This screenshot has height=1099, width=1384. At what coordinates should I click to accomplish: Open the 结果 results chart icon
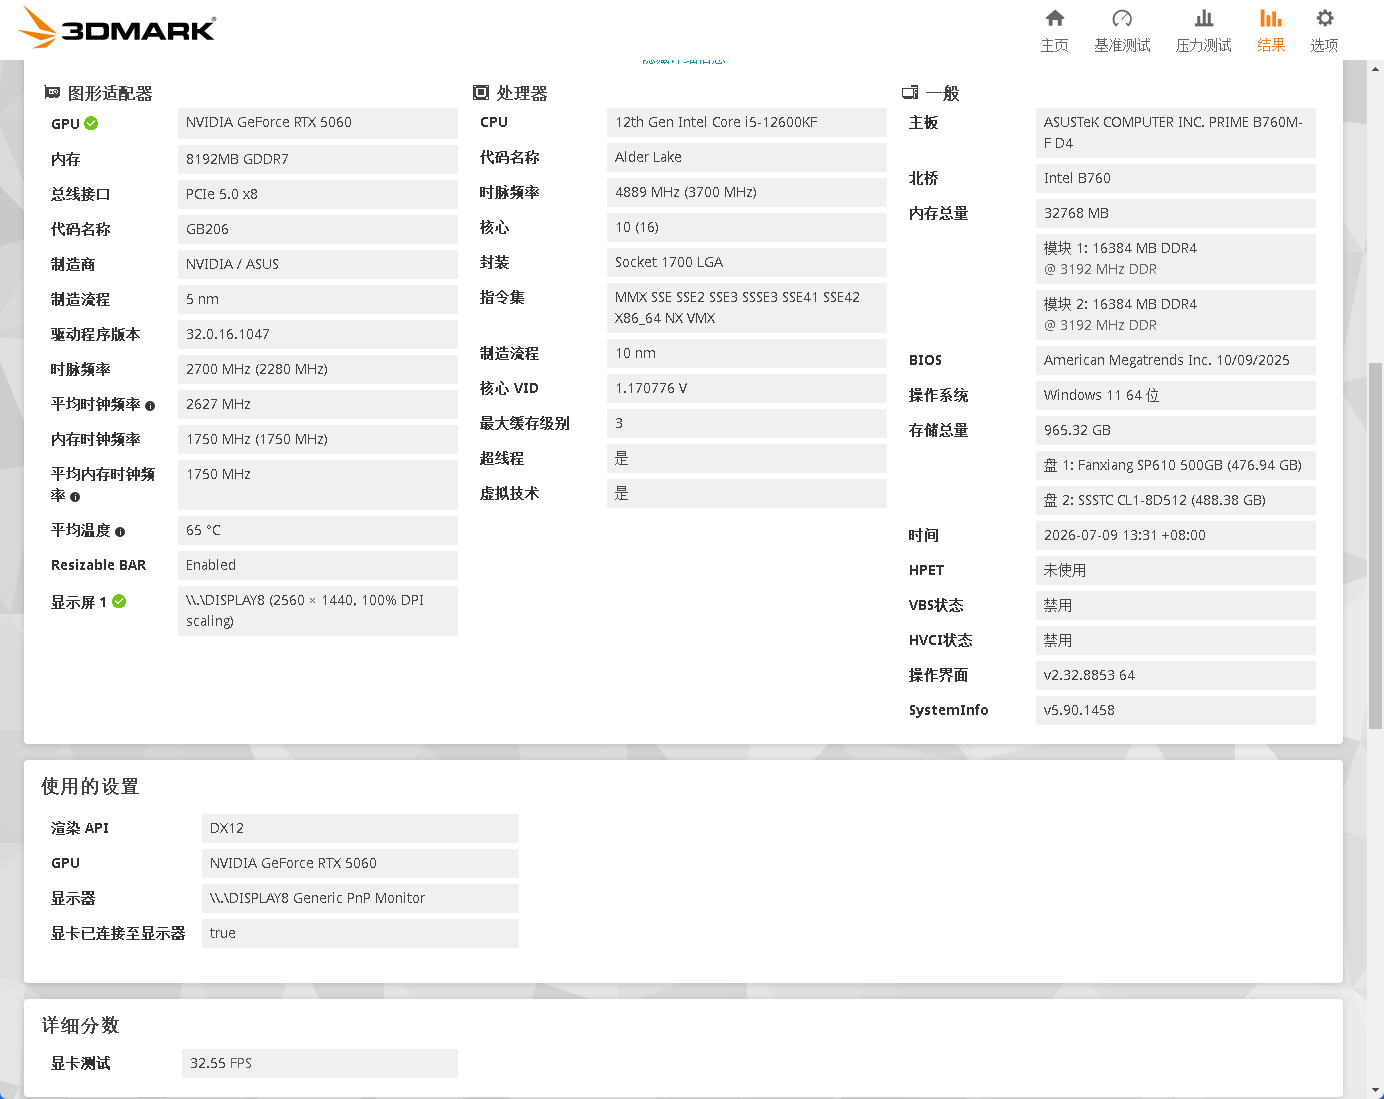coord(1271,18)
